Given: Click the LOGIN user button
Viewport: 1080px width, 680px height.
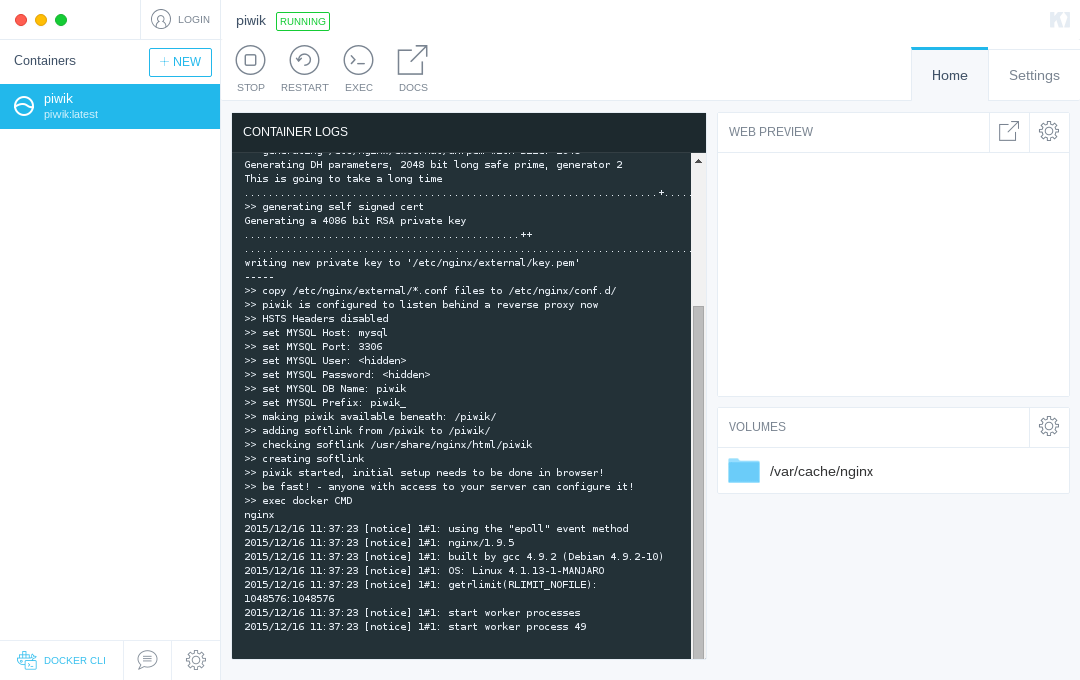Looking at the screenshot, I should 180,19.
